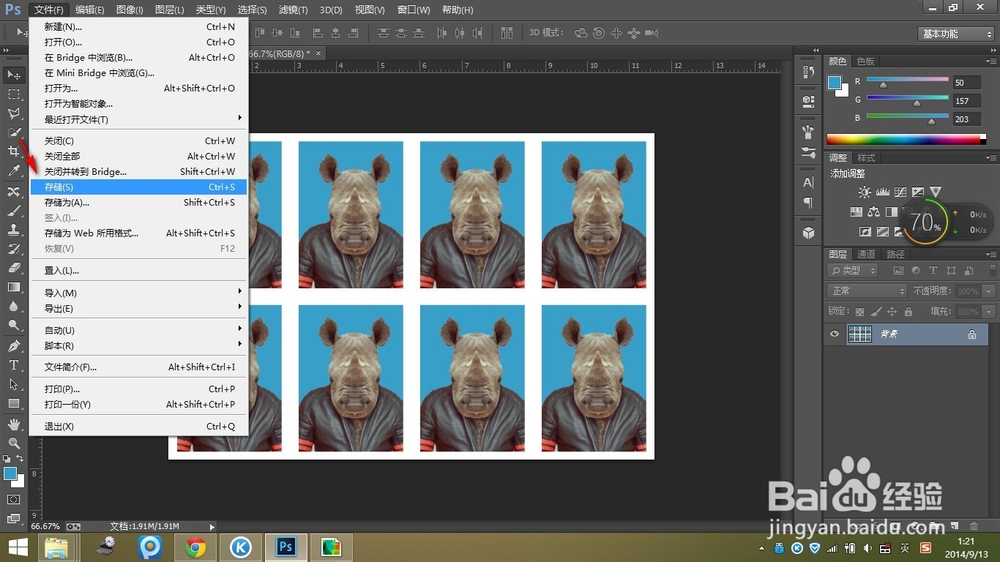
Task: Open the Brush Presets panel icon
Action: pyautogui.click(x=809, y=152)
